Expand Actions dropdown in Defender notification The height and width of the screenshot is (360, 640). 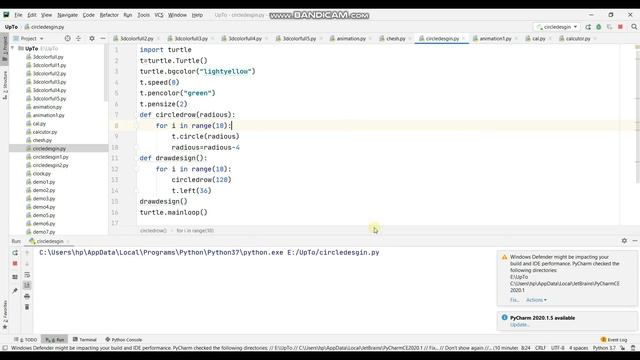point(536,300)
